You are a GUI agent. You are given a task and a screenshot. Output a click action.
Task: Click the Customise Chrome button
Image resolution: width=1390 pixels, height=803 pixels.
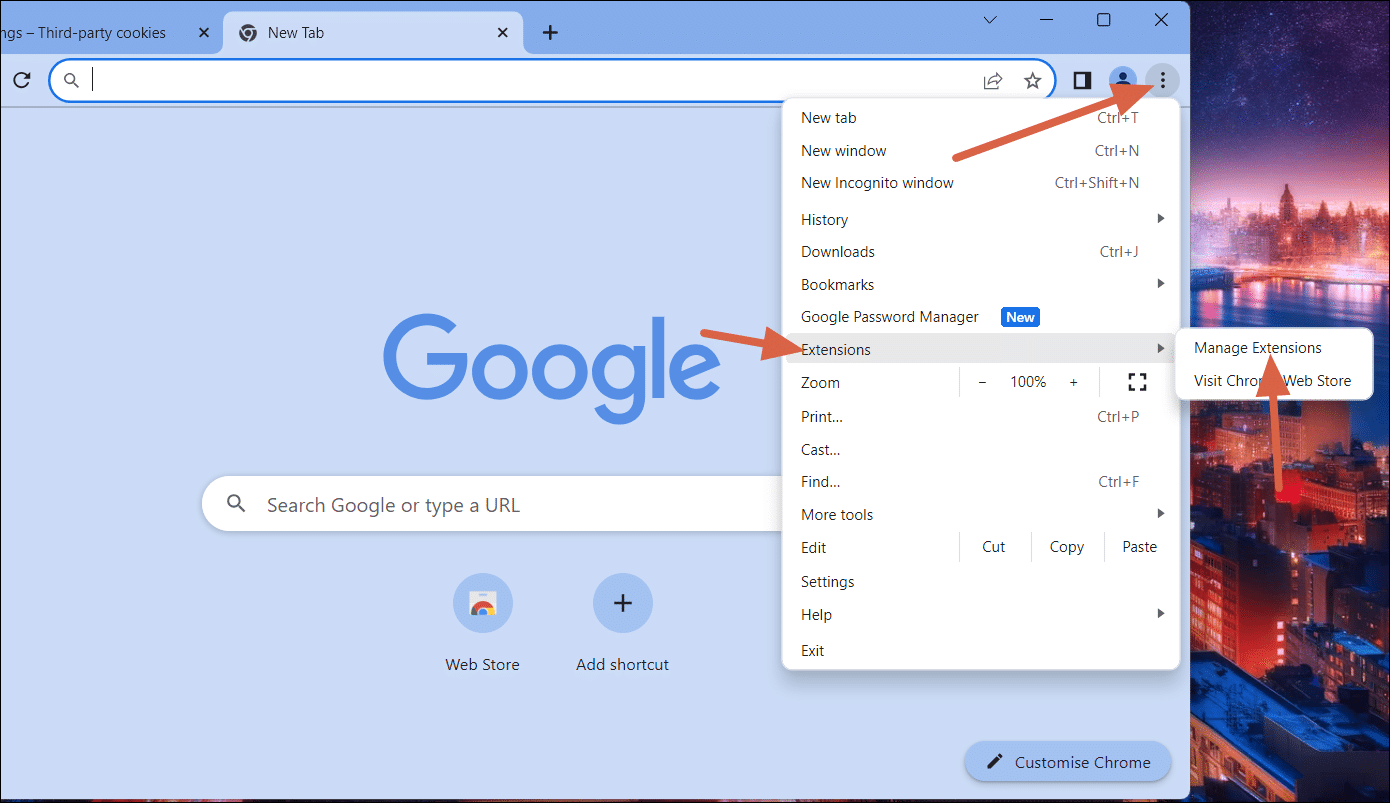tap(1067, 761)
